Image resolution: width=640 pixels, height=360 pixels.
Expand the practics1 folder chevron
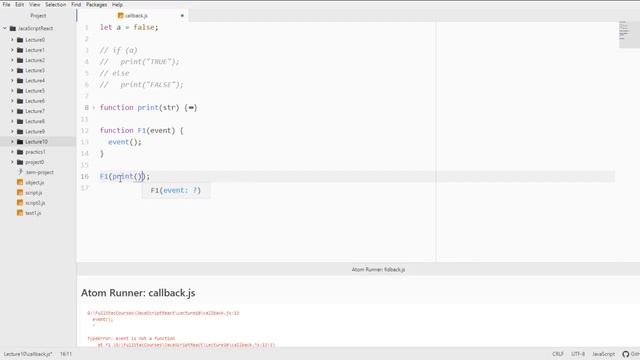coord(12,152)
